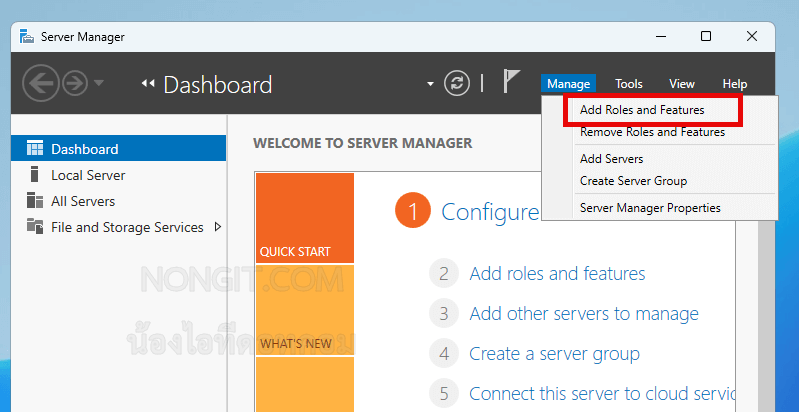This screenshot has width=799, height=412.
Task: Click the Add roles and features link
Action: point(557,273)
